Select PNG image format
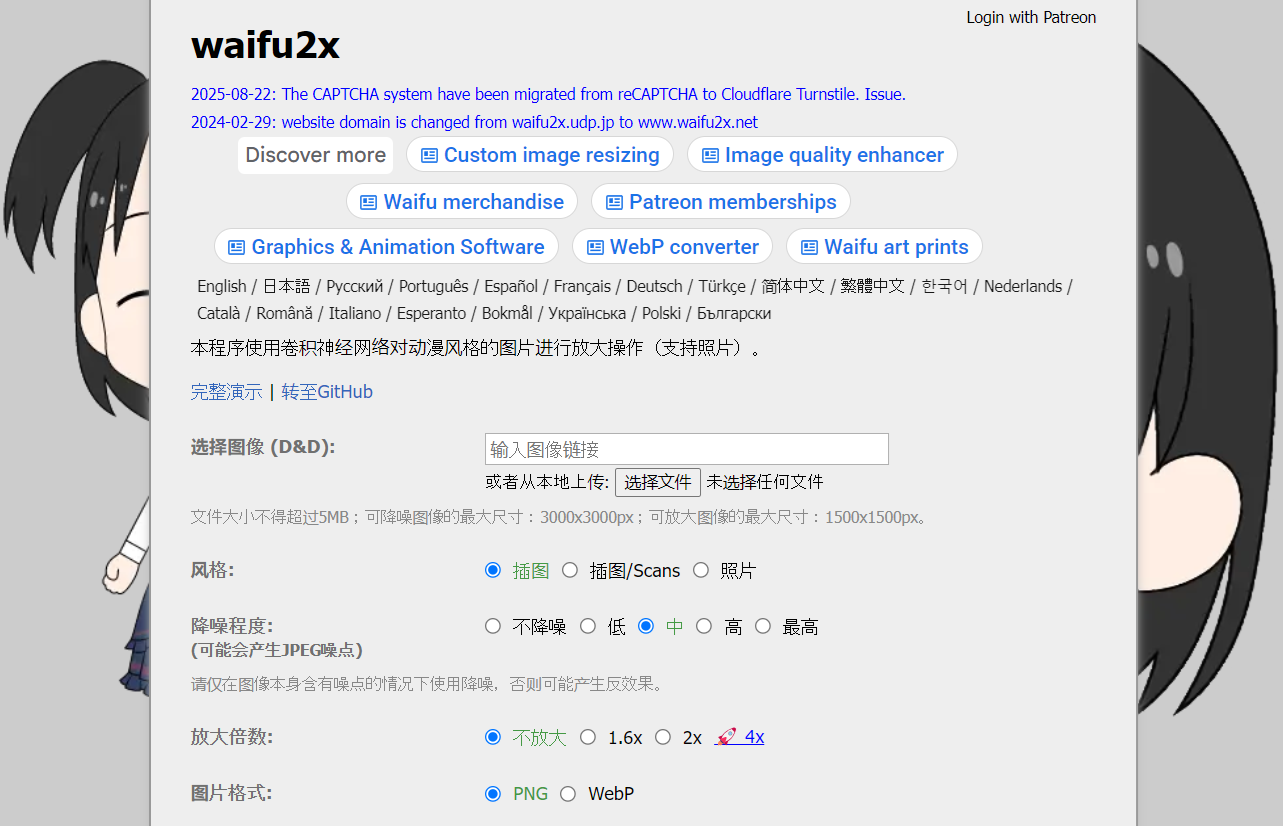This screenshot has width=1283, height=826. click(492, 794)
